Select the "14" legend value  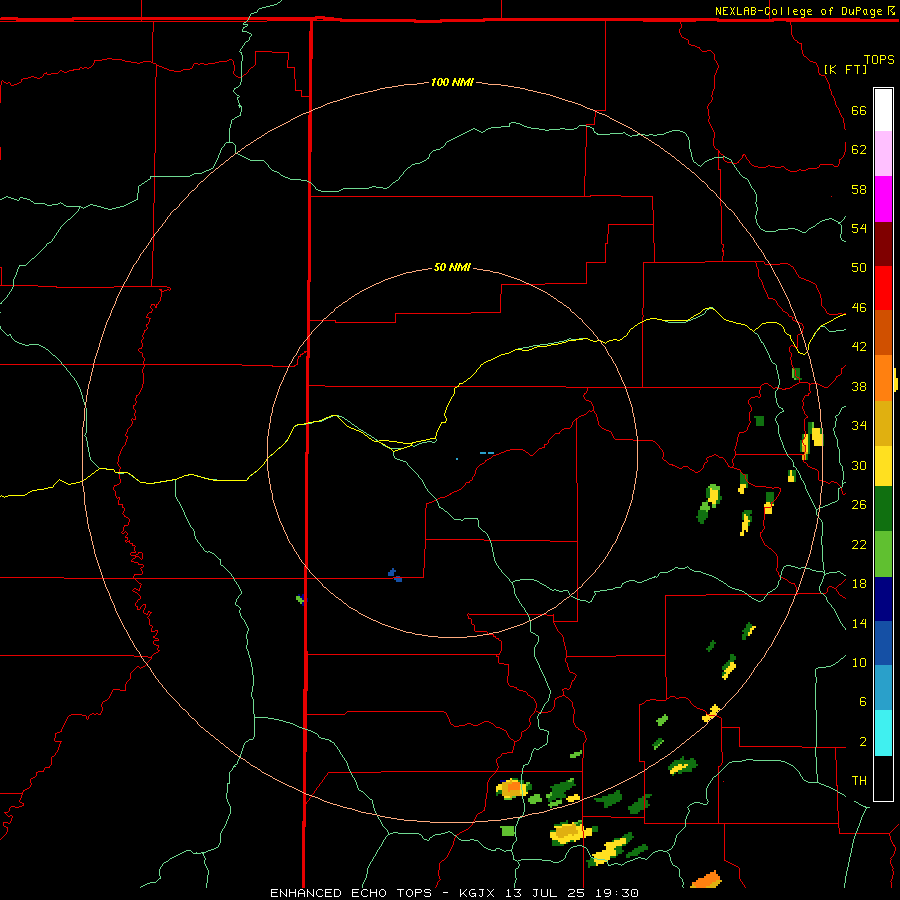859,623
